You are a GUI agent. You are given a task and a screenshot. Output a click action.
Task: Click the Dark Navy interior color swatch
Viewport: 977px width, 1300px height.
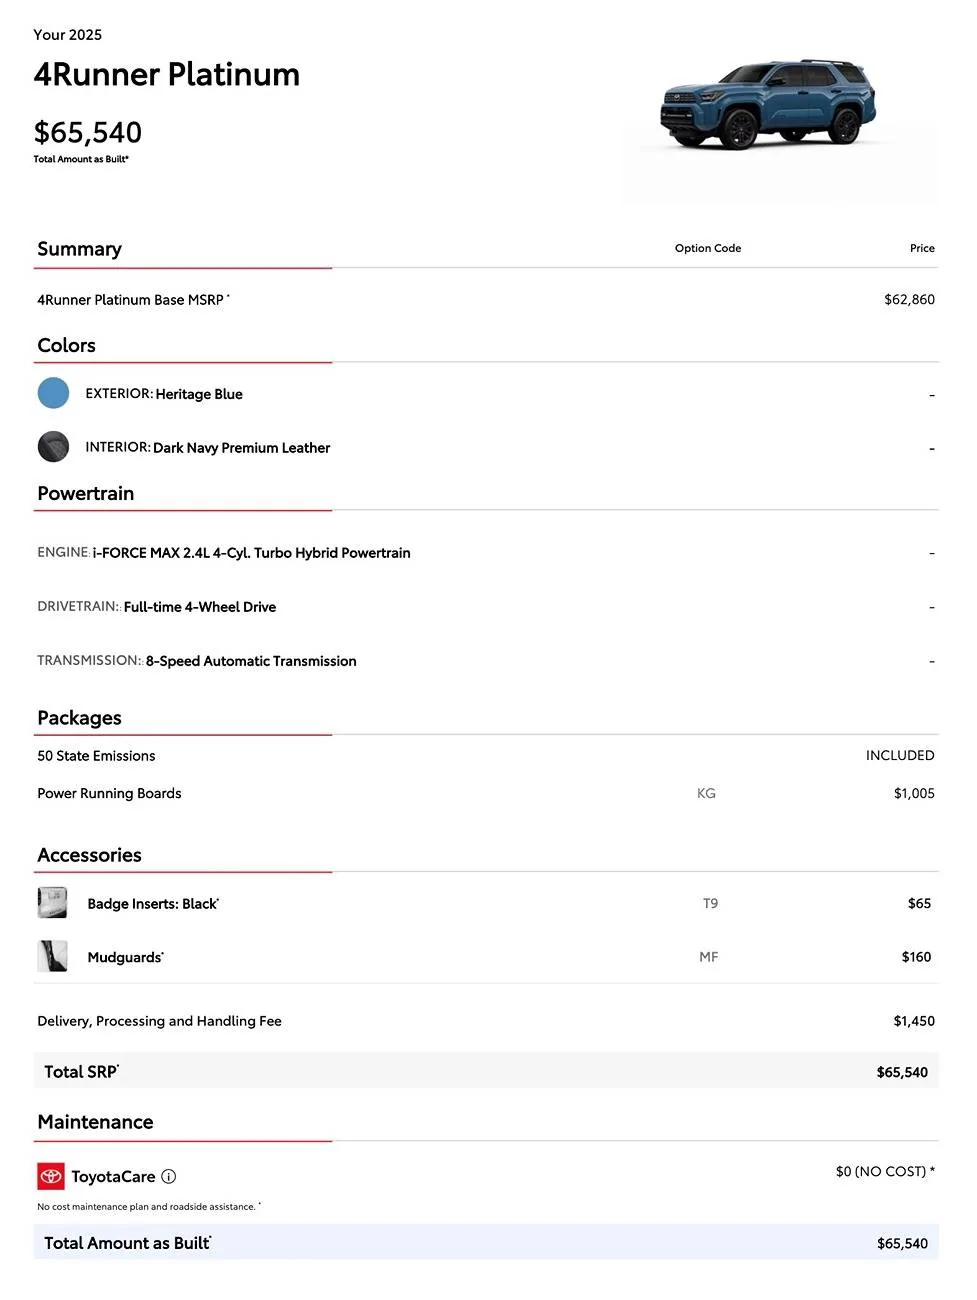click(x=53, y=447)
